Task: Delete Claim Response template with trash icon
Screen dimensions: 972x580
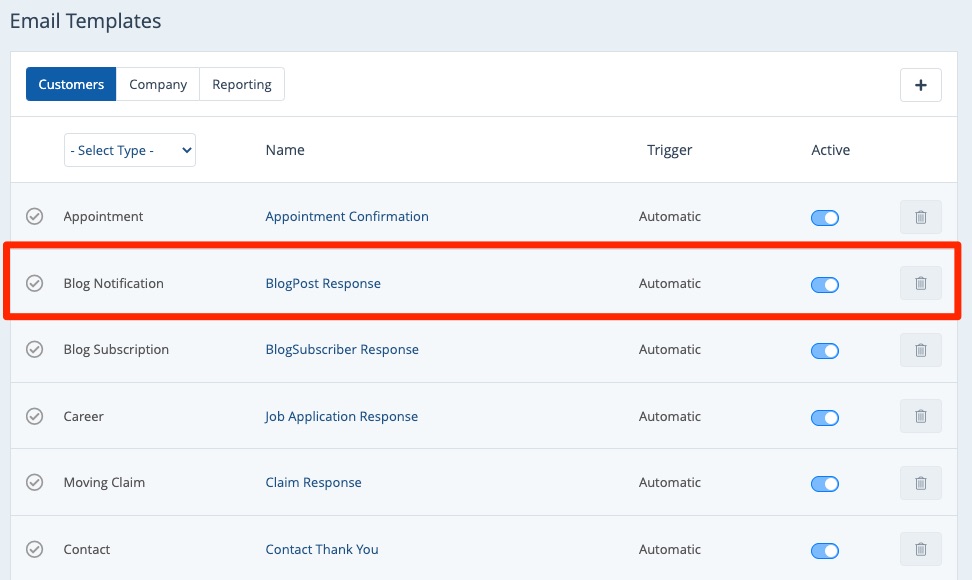Action: click(x=920, y=483)
